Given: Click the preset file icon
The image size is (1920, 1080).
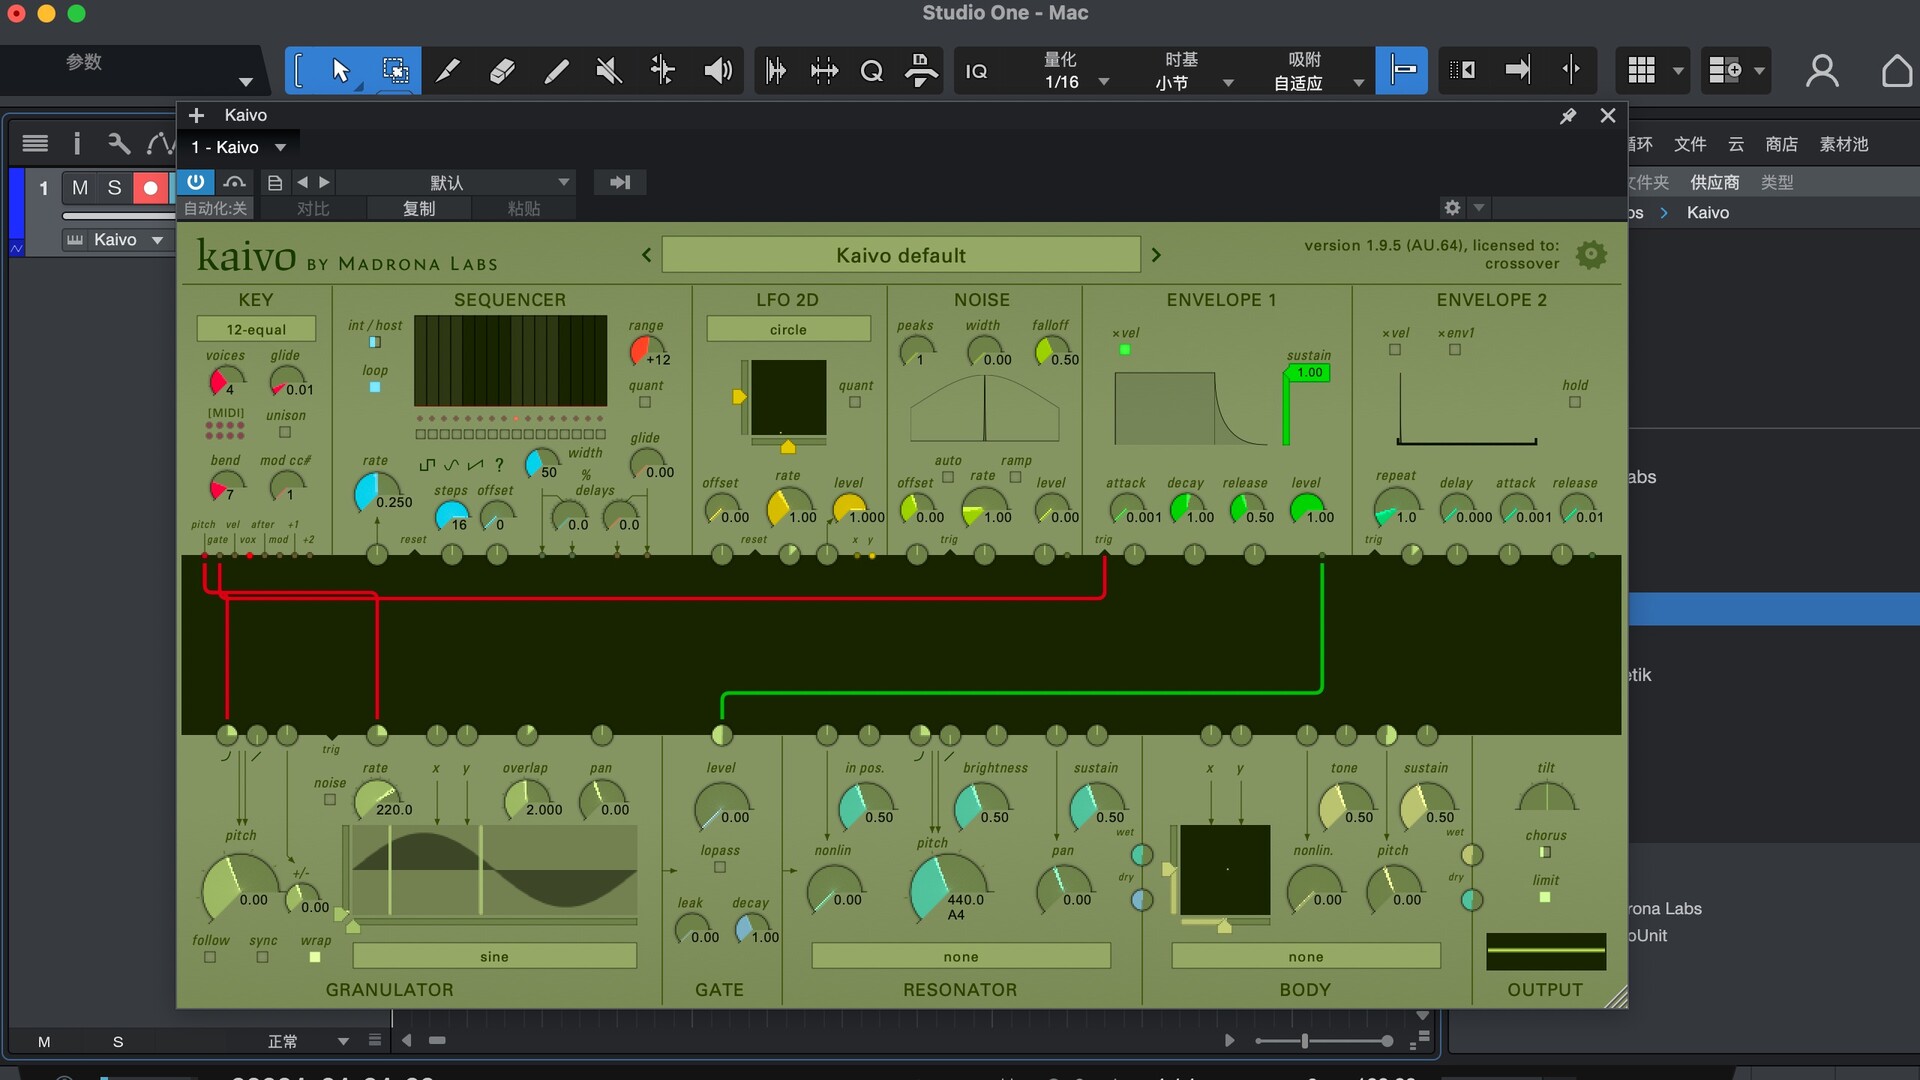Looking at the screenshot, I should pos(275,182).
